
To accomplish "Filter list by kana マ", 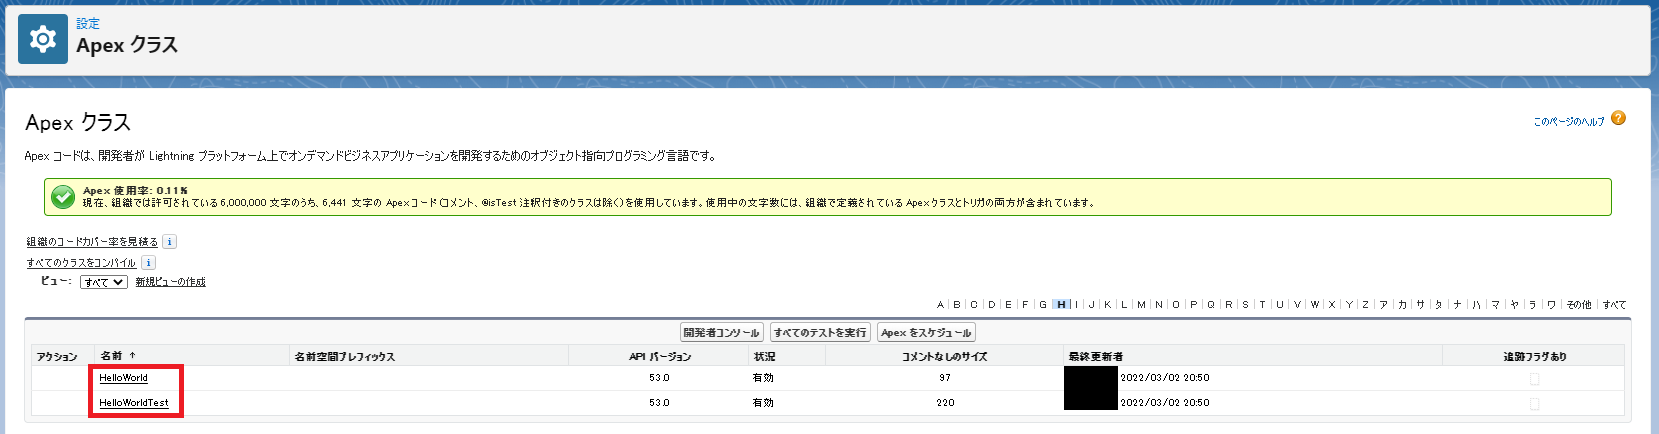I will pos(1496,305).
